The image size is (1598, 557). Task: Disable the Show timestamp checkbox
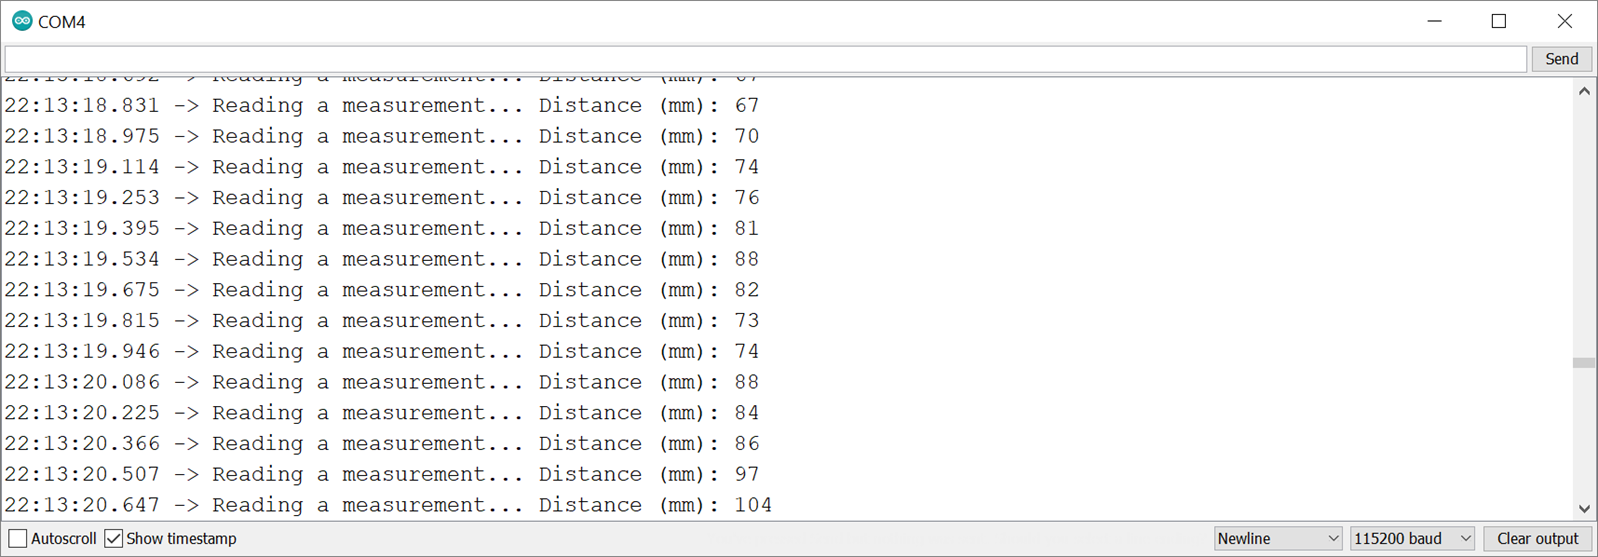click(114, 538)
